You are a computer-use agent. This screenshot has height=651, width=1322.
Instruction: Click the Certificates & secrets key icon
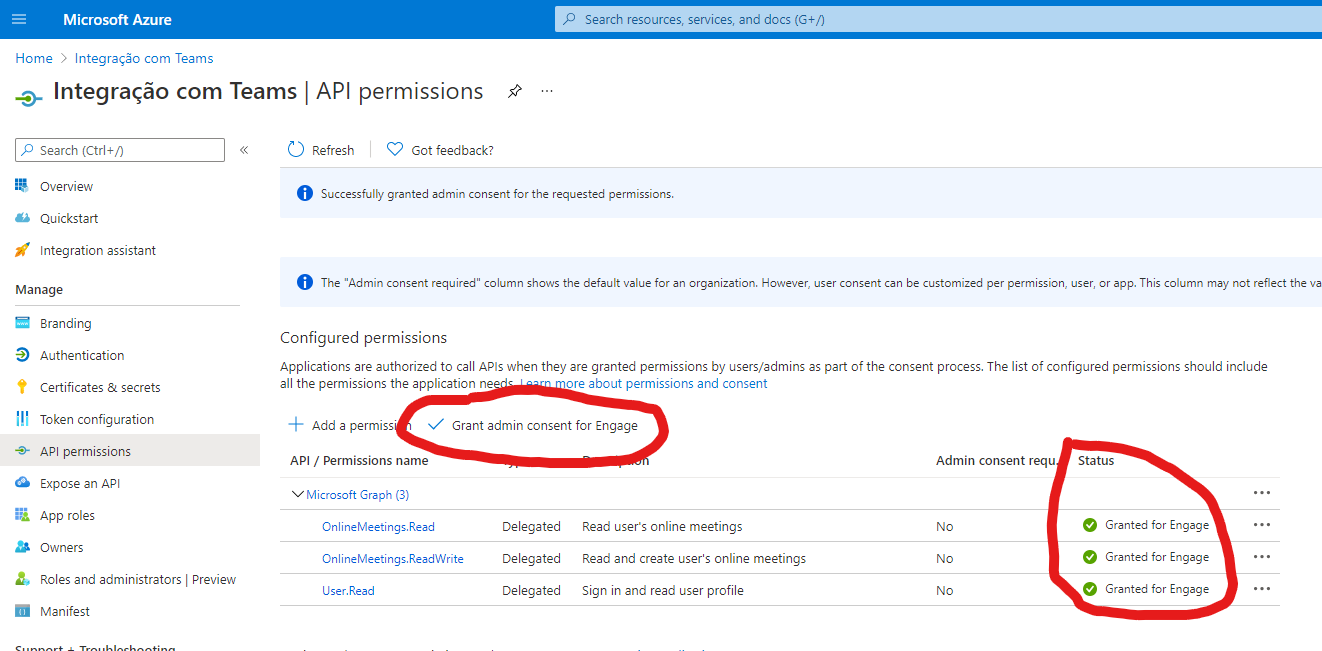pos(23,387)
